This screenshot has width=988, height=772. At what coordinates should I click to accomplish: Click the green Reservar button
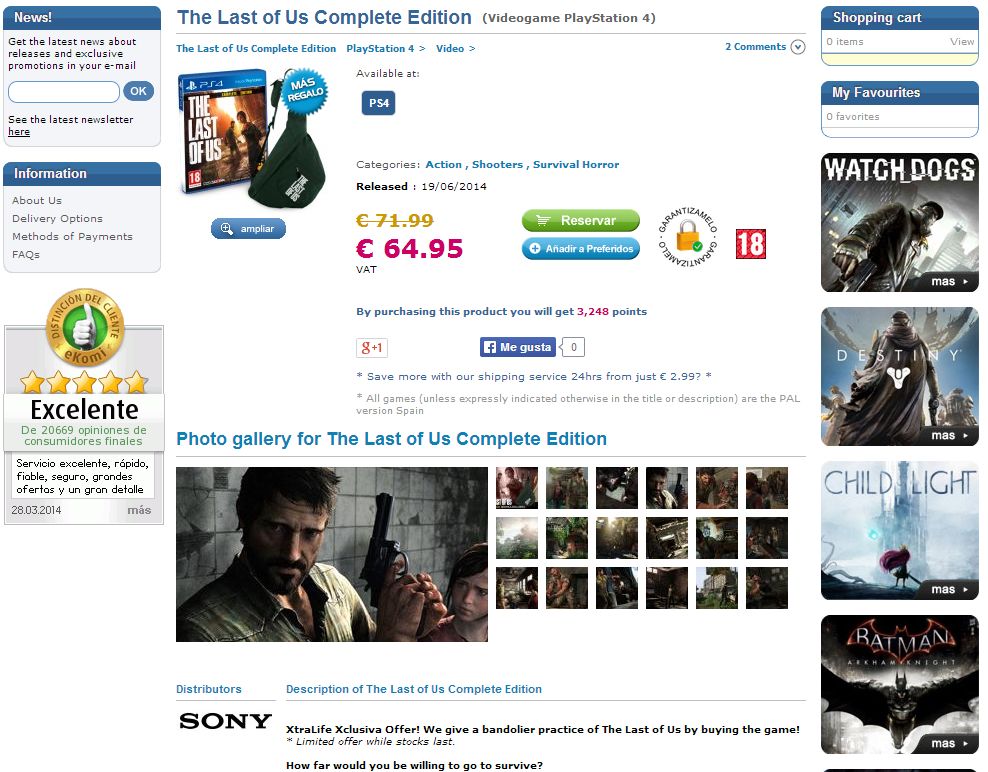[580, 221]
